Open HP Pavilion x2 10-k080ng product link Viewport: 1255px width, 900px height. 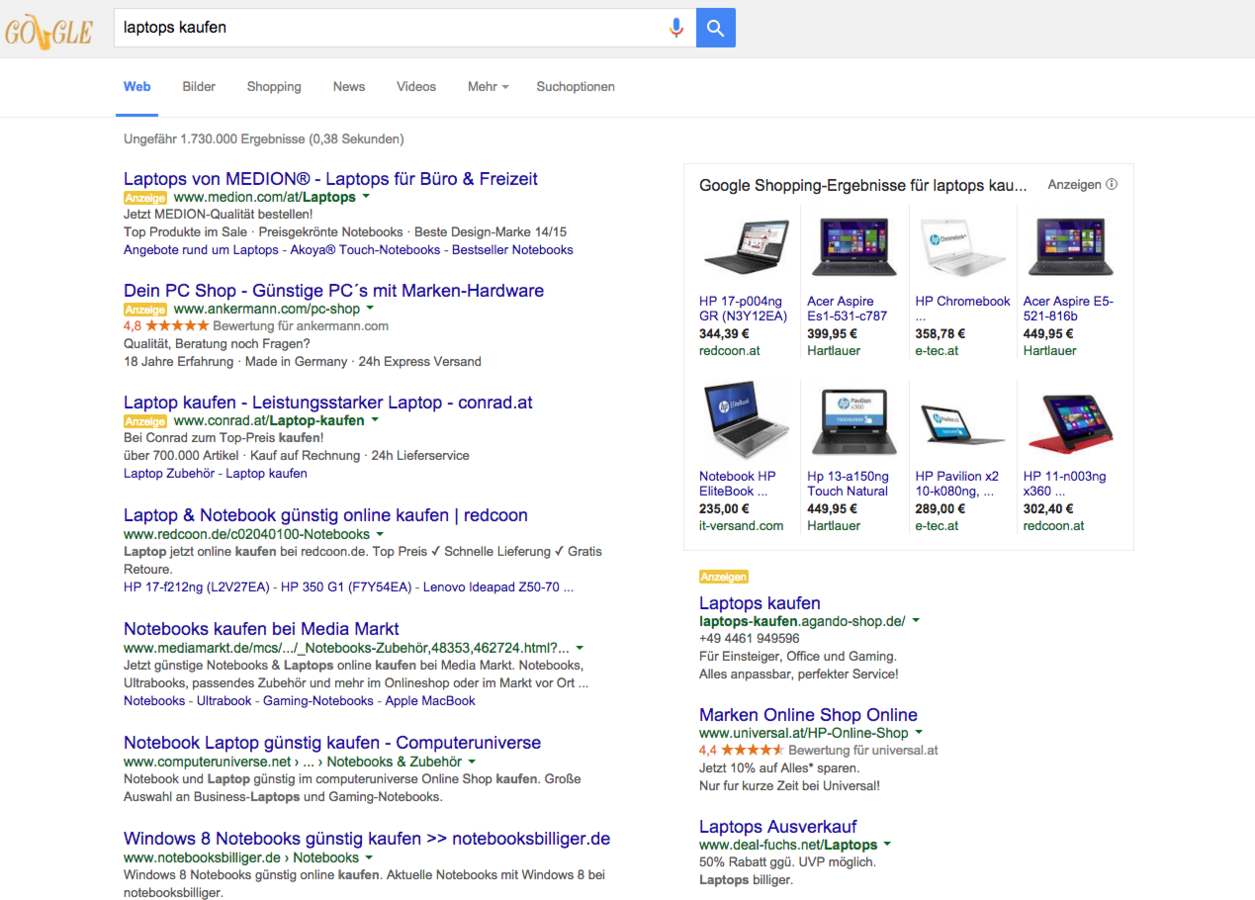coord(956,484)
